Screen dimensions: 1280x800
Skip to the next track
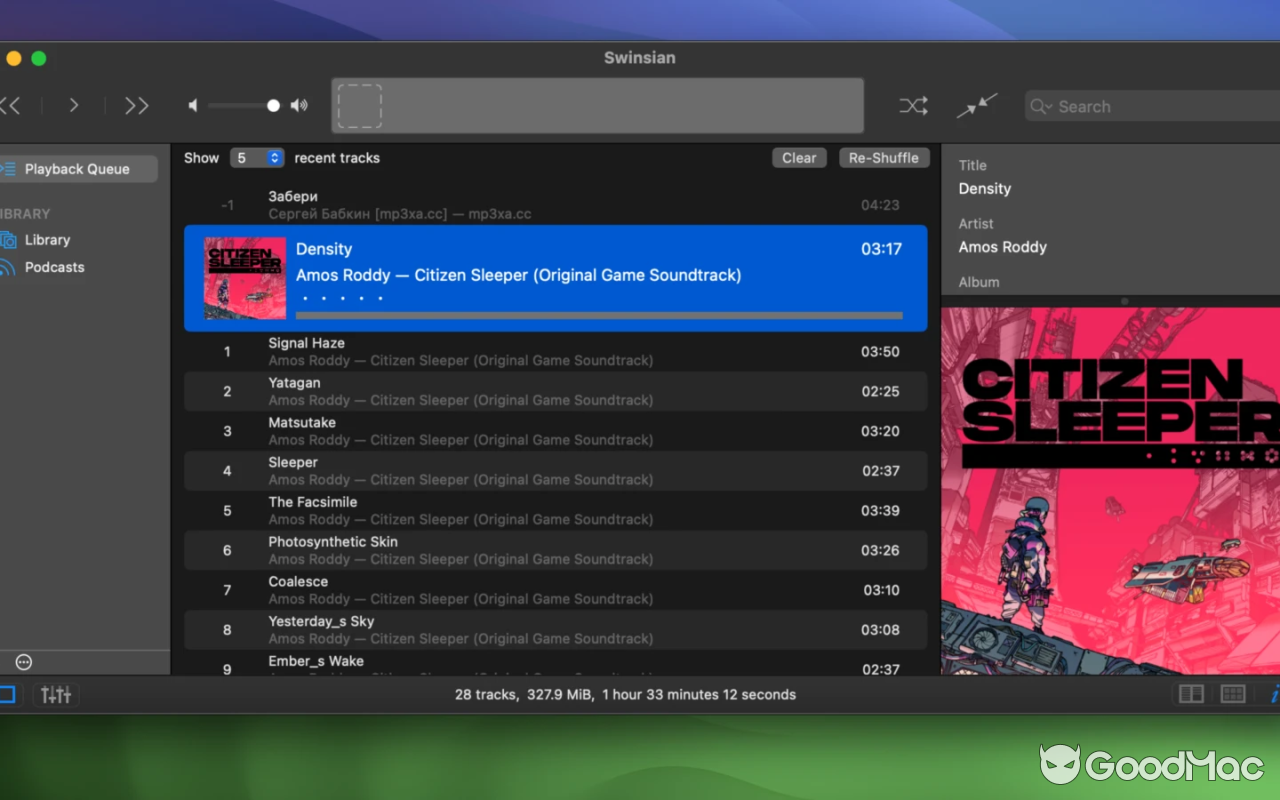point(137,105)
